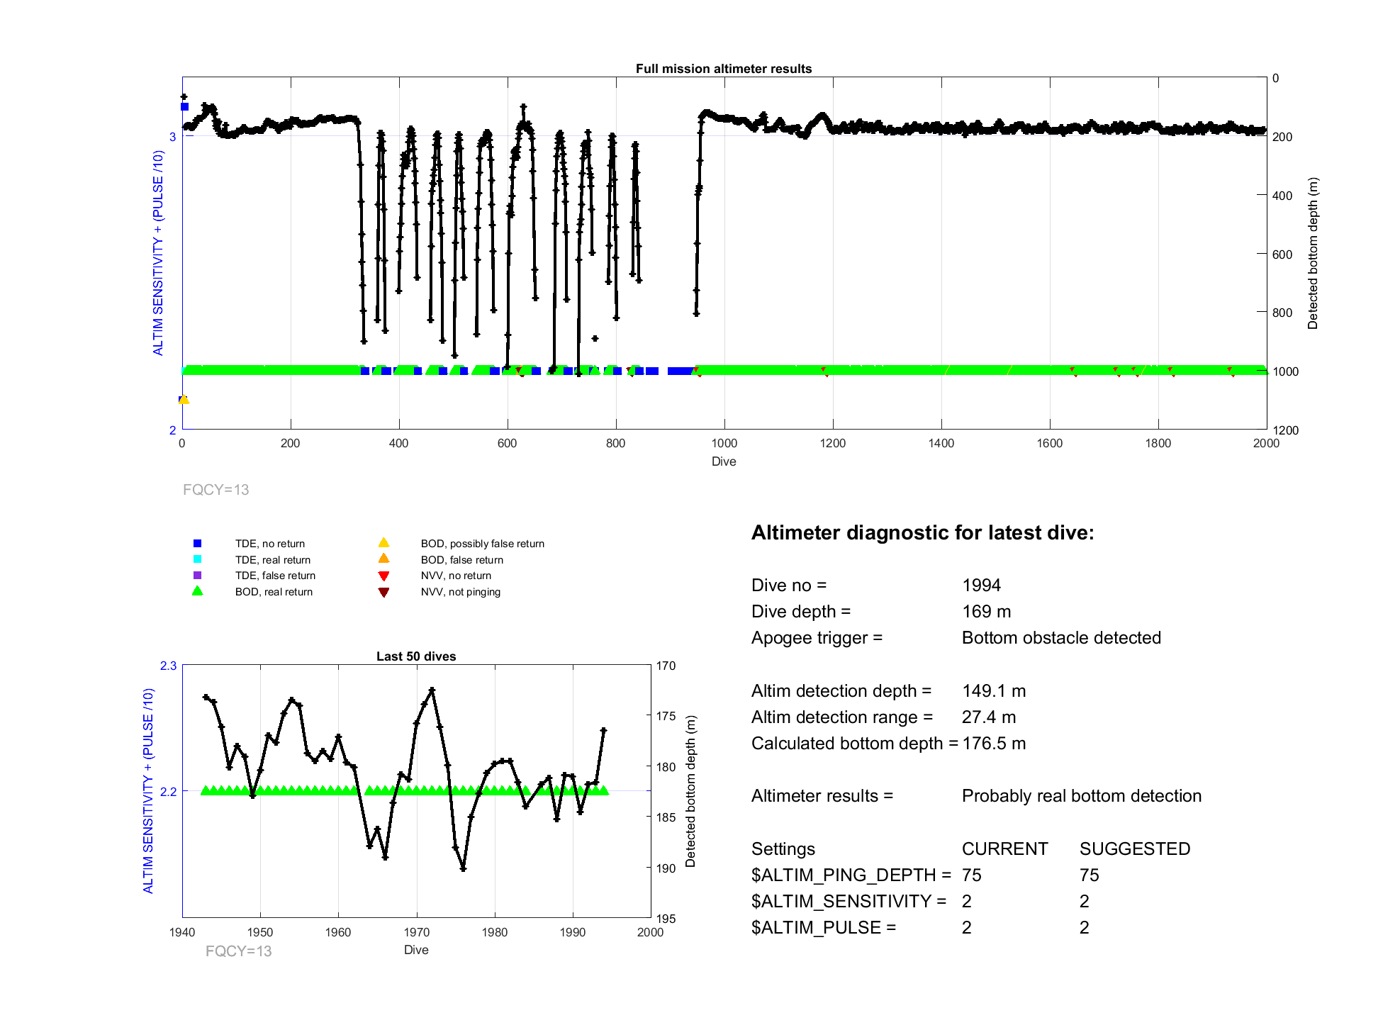1400x1032 pixels.
Task: Click the 'CURRENT' settings column header
Action: [x=1004, y=849]
